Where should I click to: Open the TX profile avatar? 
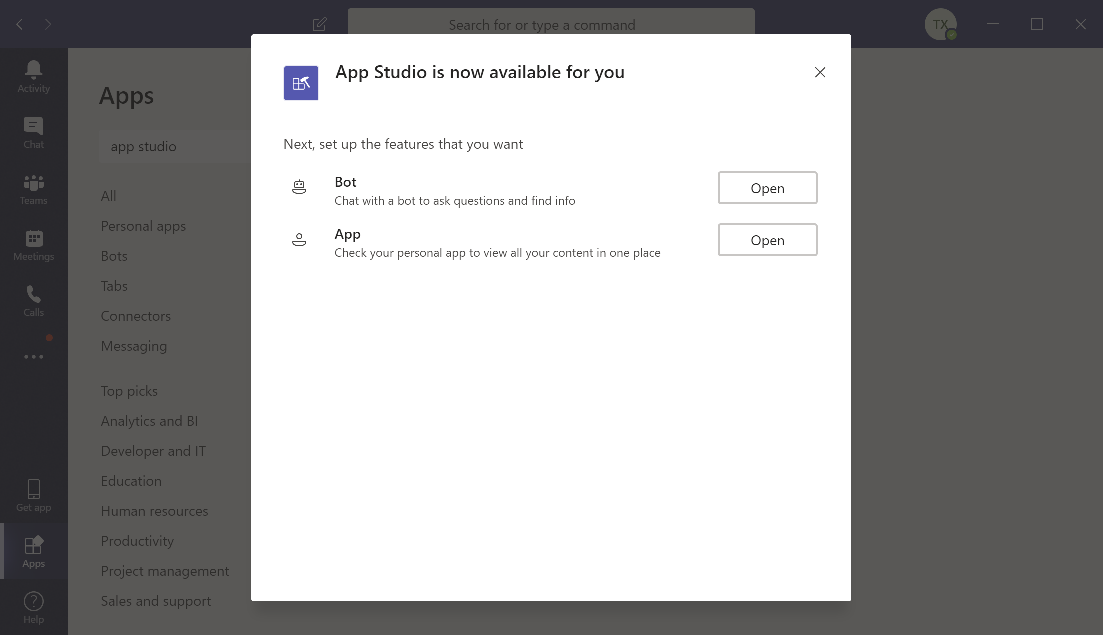(x=941, y=25)
